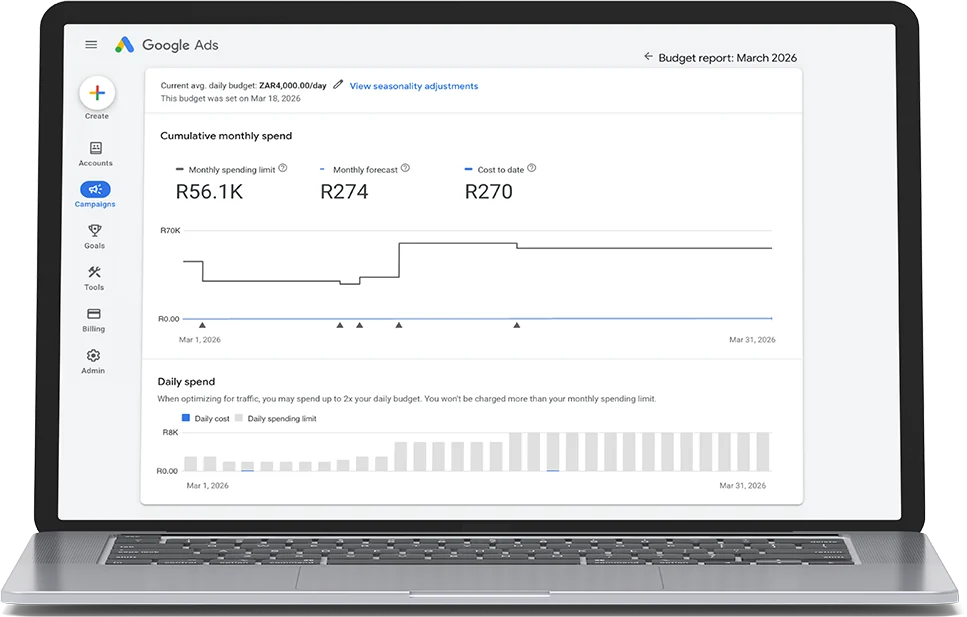Click the R8K axis label
Image resolution: width=967 pixels, height=617 pixels.
tap(170, 432)
